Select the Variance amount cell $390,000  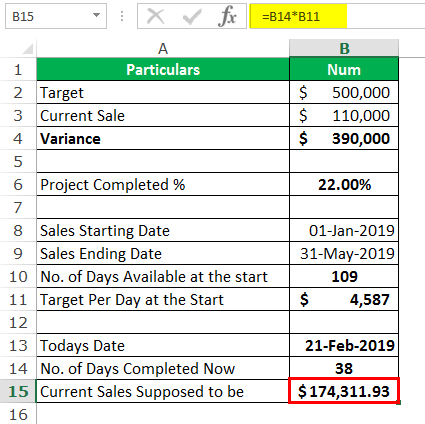[x=344, y=138]
